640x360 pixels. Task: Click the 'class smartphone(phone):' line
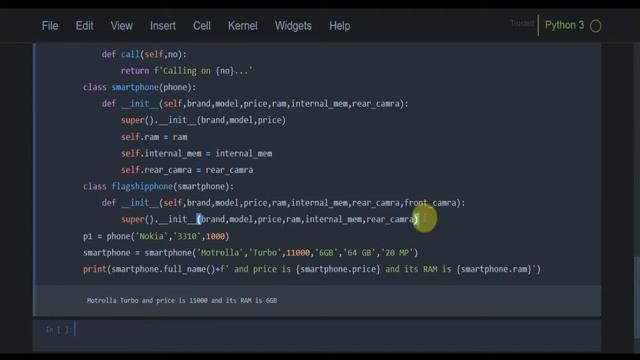coord(139,87)
